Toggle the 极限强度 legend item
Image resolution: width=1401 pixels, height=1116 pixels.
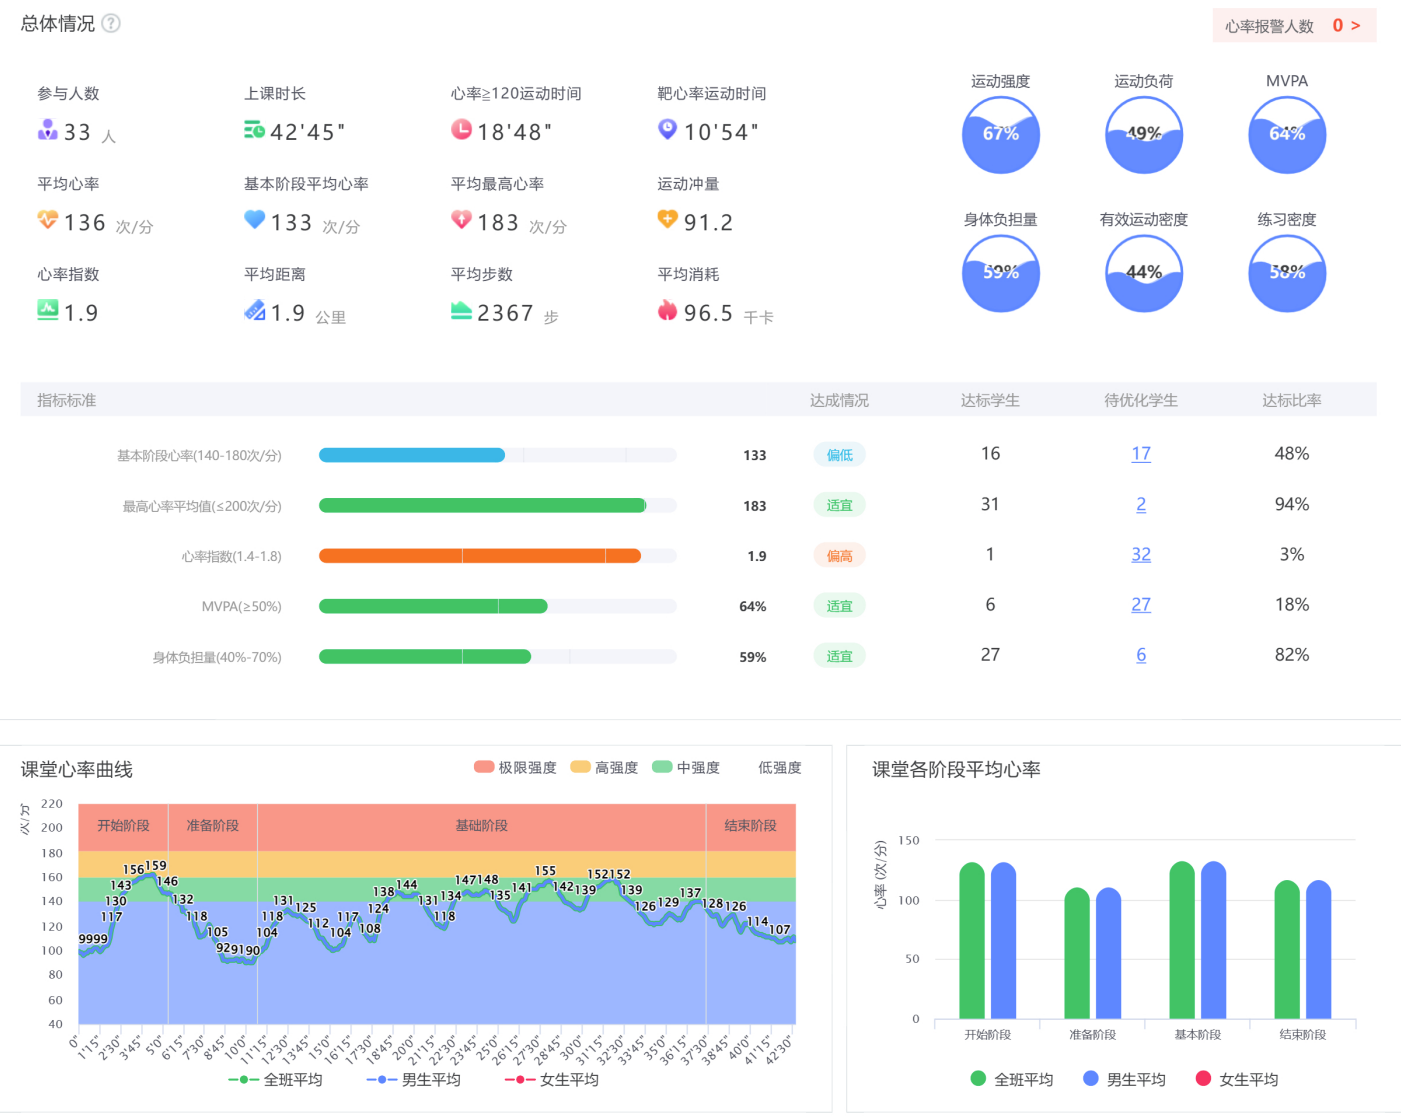(515, 767)
